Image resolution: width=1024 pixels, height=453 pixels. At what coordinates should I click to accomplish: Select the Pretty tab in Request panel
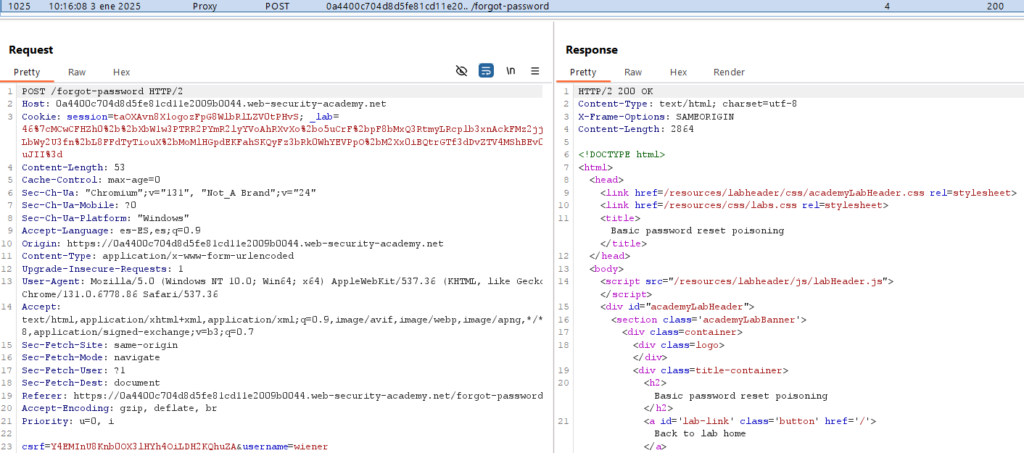point(27,72)
